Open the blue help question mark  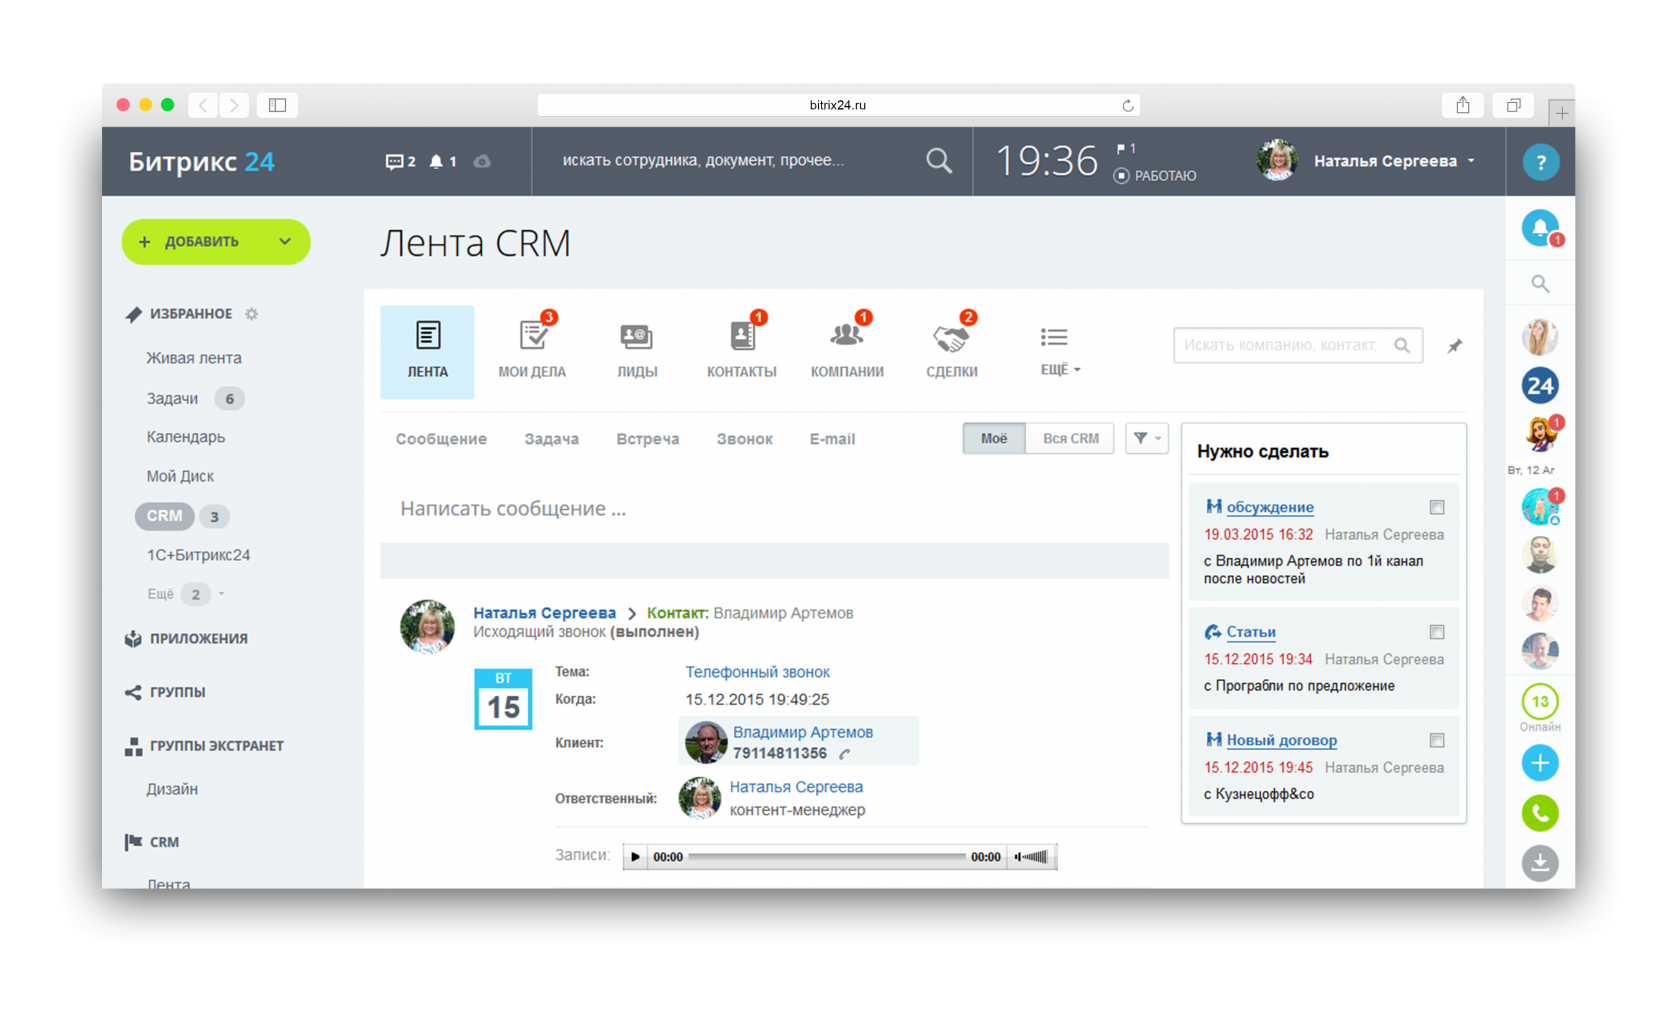[1540, 162]
